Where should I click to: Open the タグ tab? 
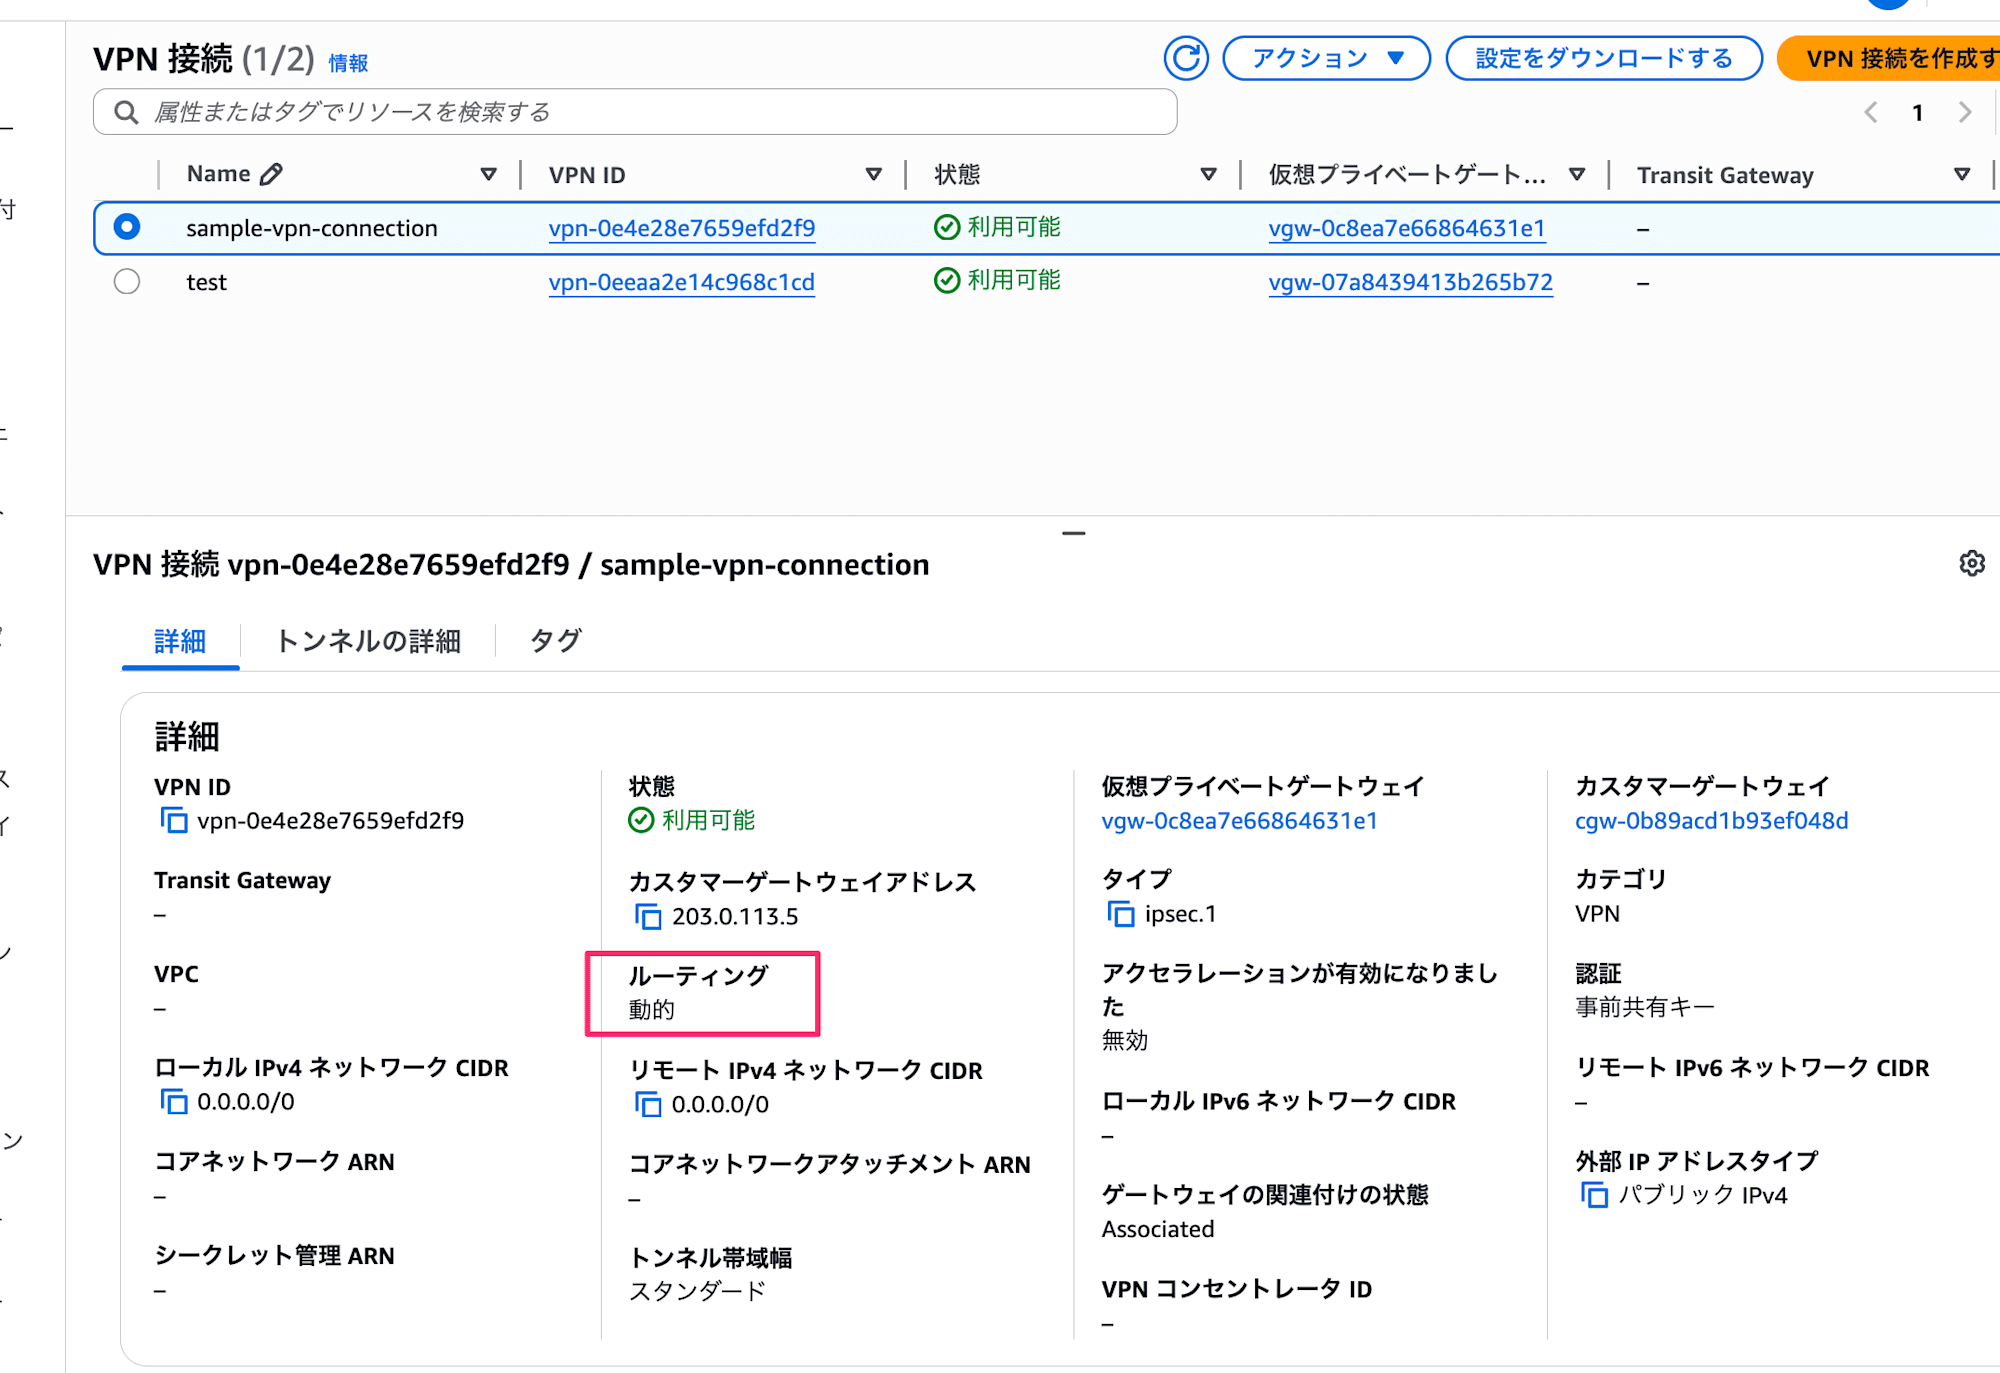point(555,641)
